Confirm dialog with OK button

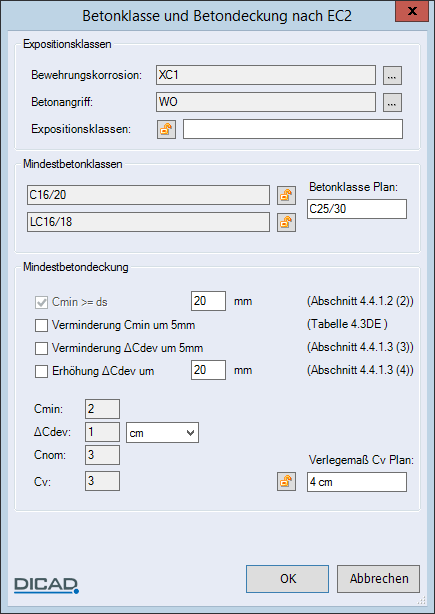pos(287,579)
